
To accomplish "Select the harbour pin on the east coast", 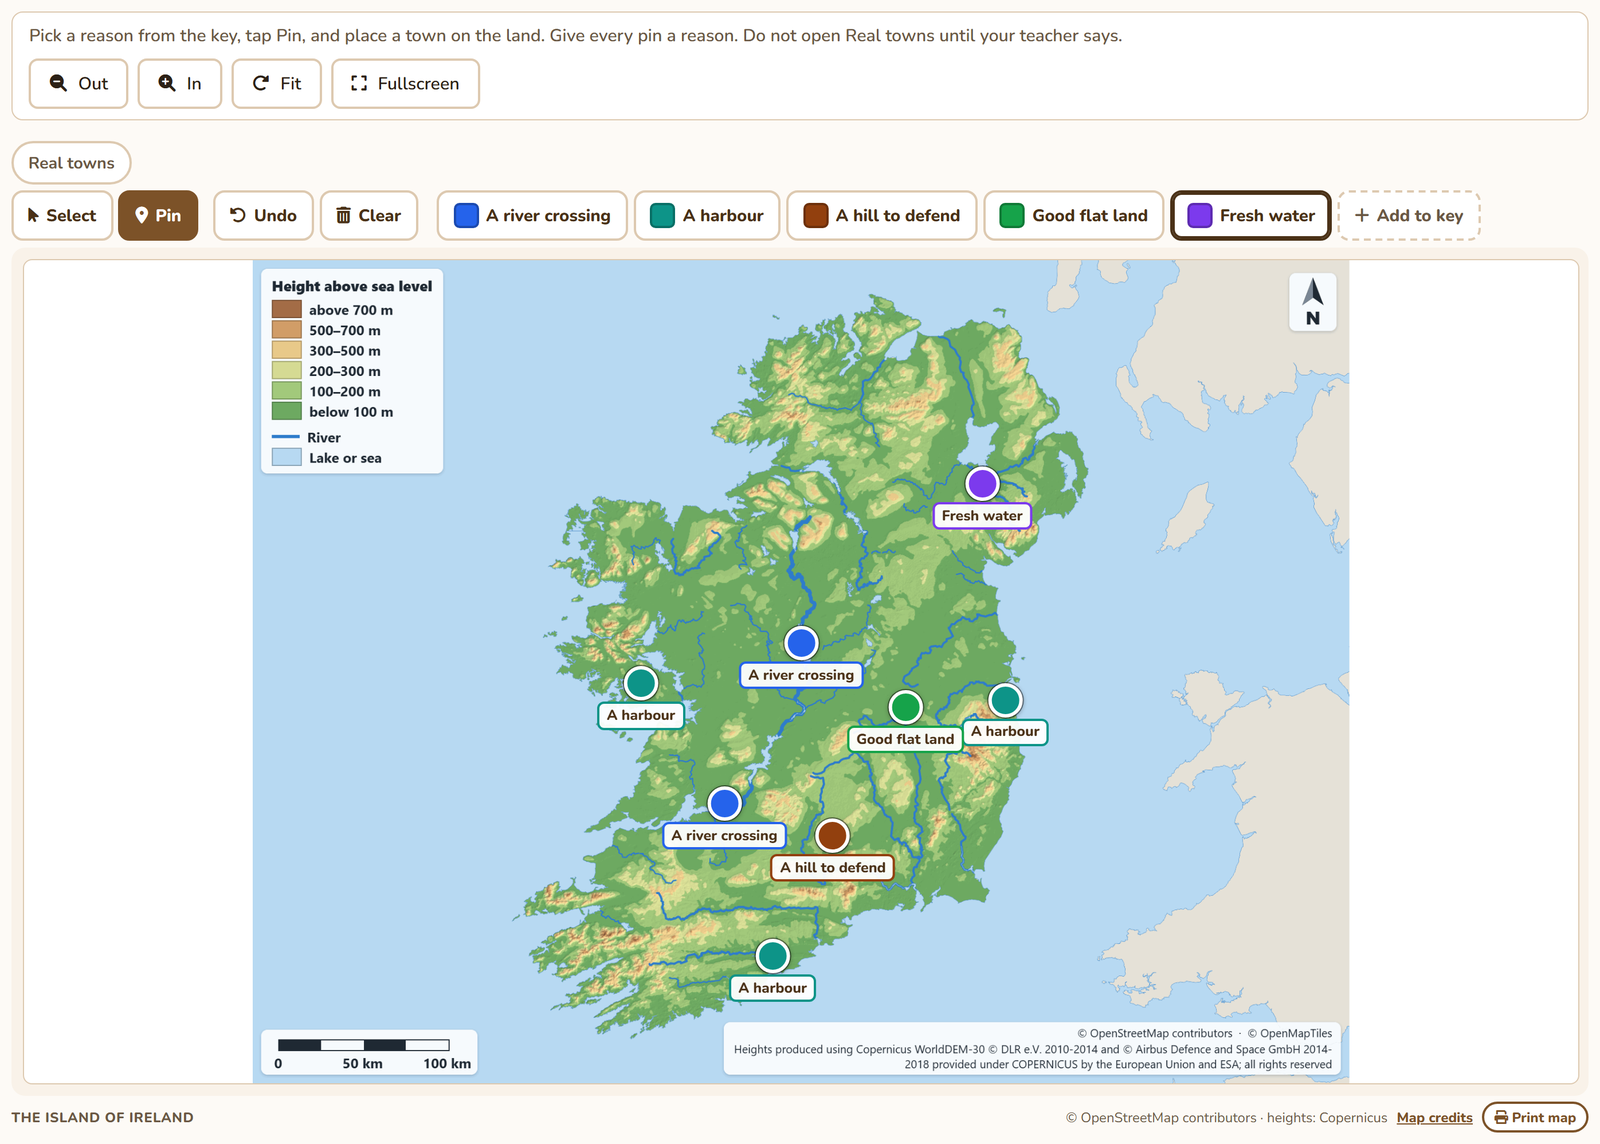I will pyautogui.click(x=1005, y=700).
